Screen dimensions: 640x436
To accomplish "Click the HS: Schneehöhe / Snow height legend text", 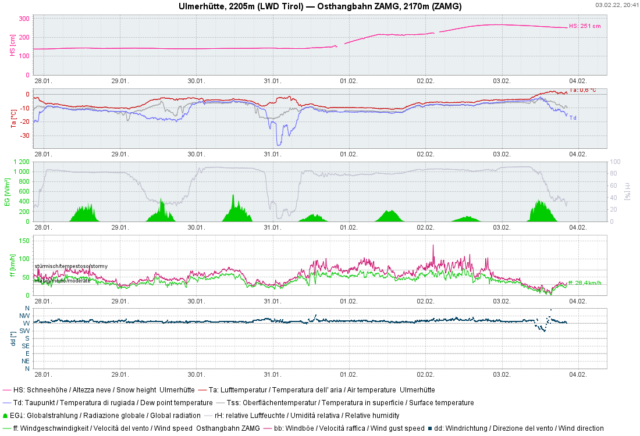I will (x=104, y=390).
